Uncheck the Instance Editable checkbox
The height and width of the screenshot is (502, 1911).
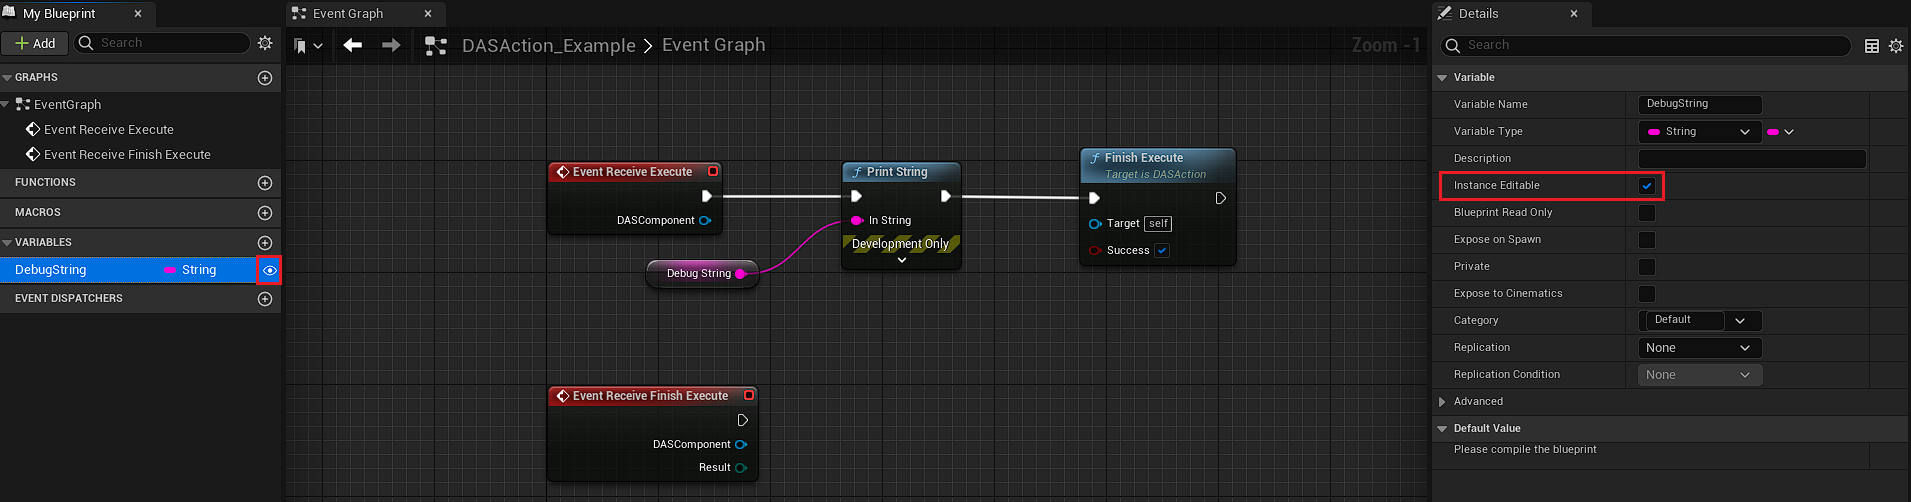tap(1647, 186)
